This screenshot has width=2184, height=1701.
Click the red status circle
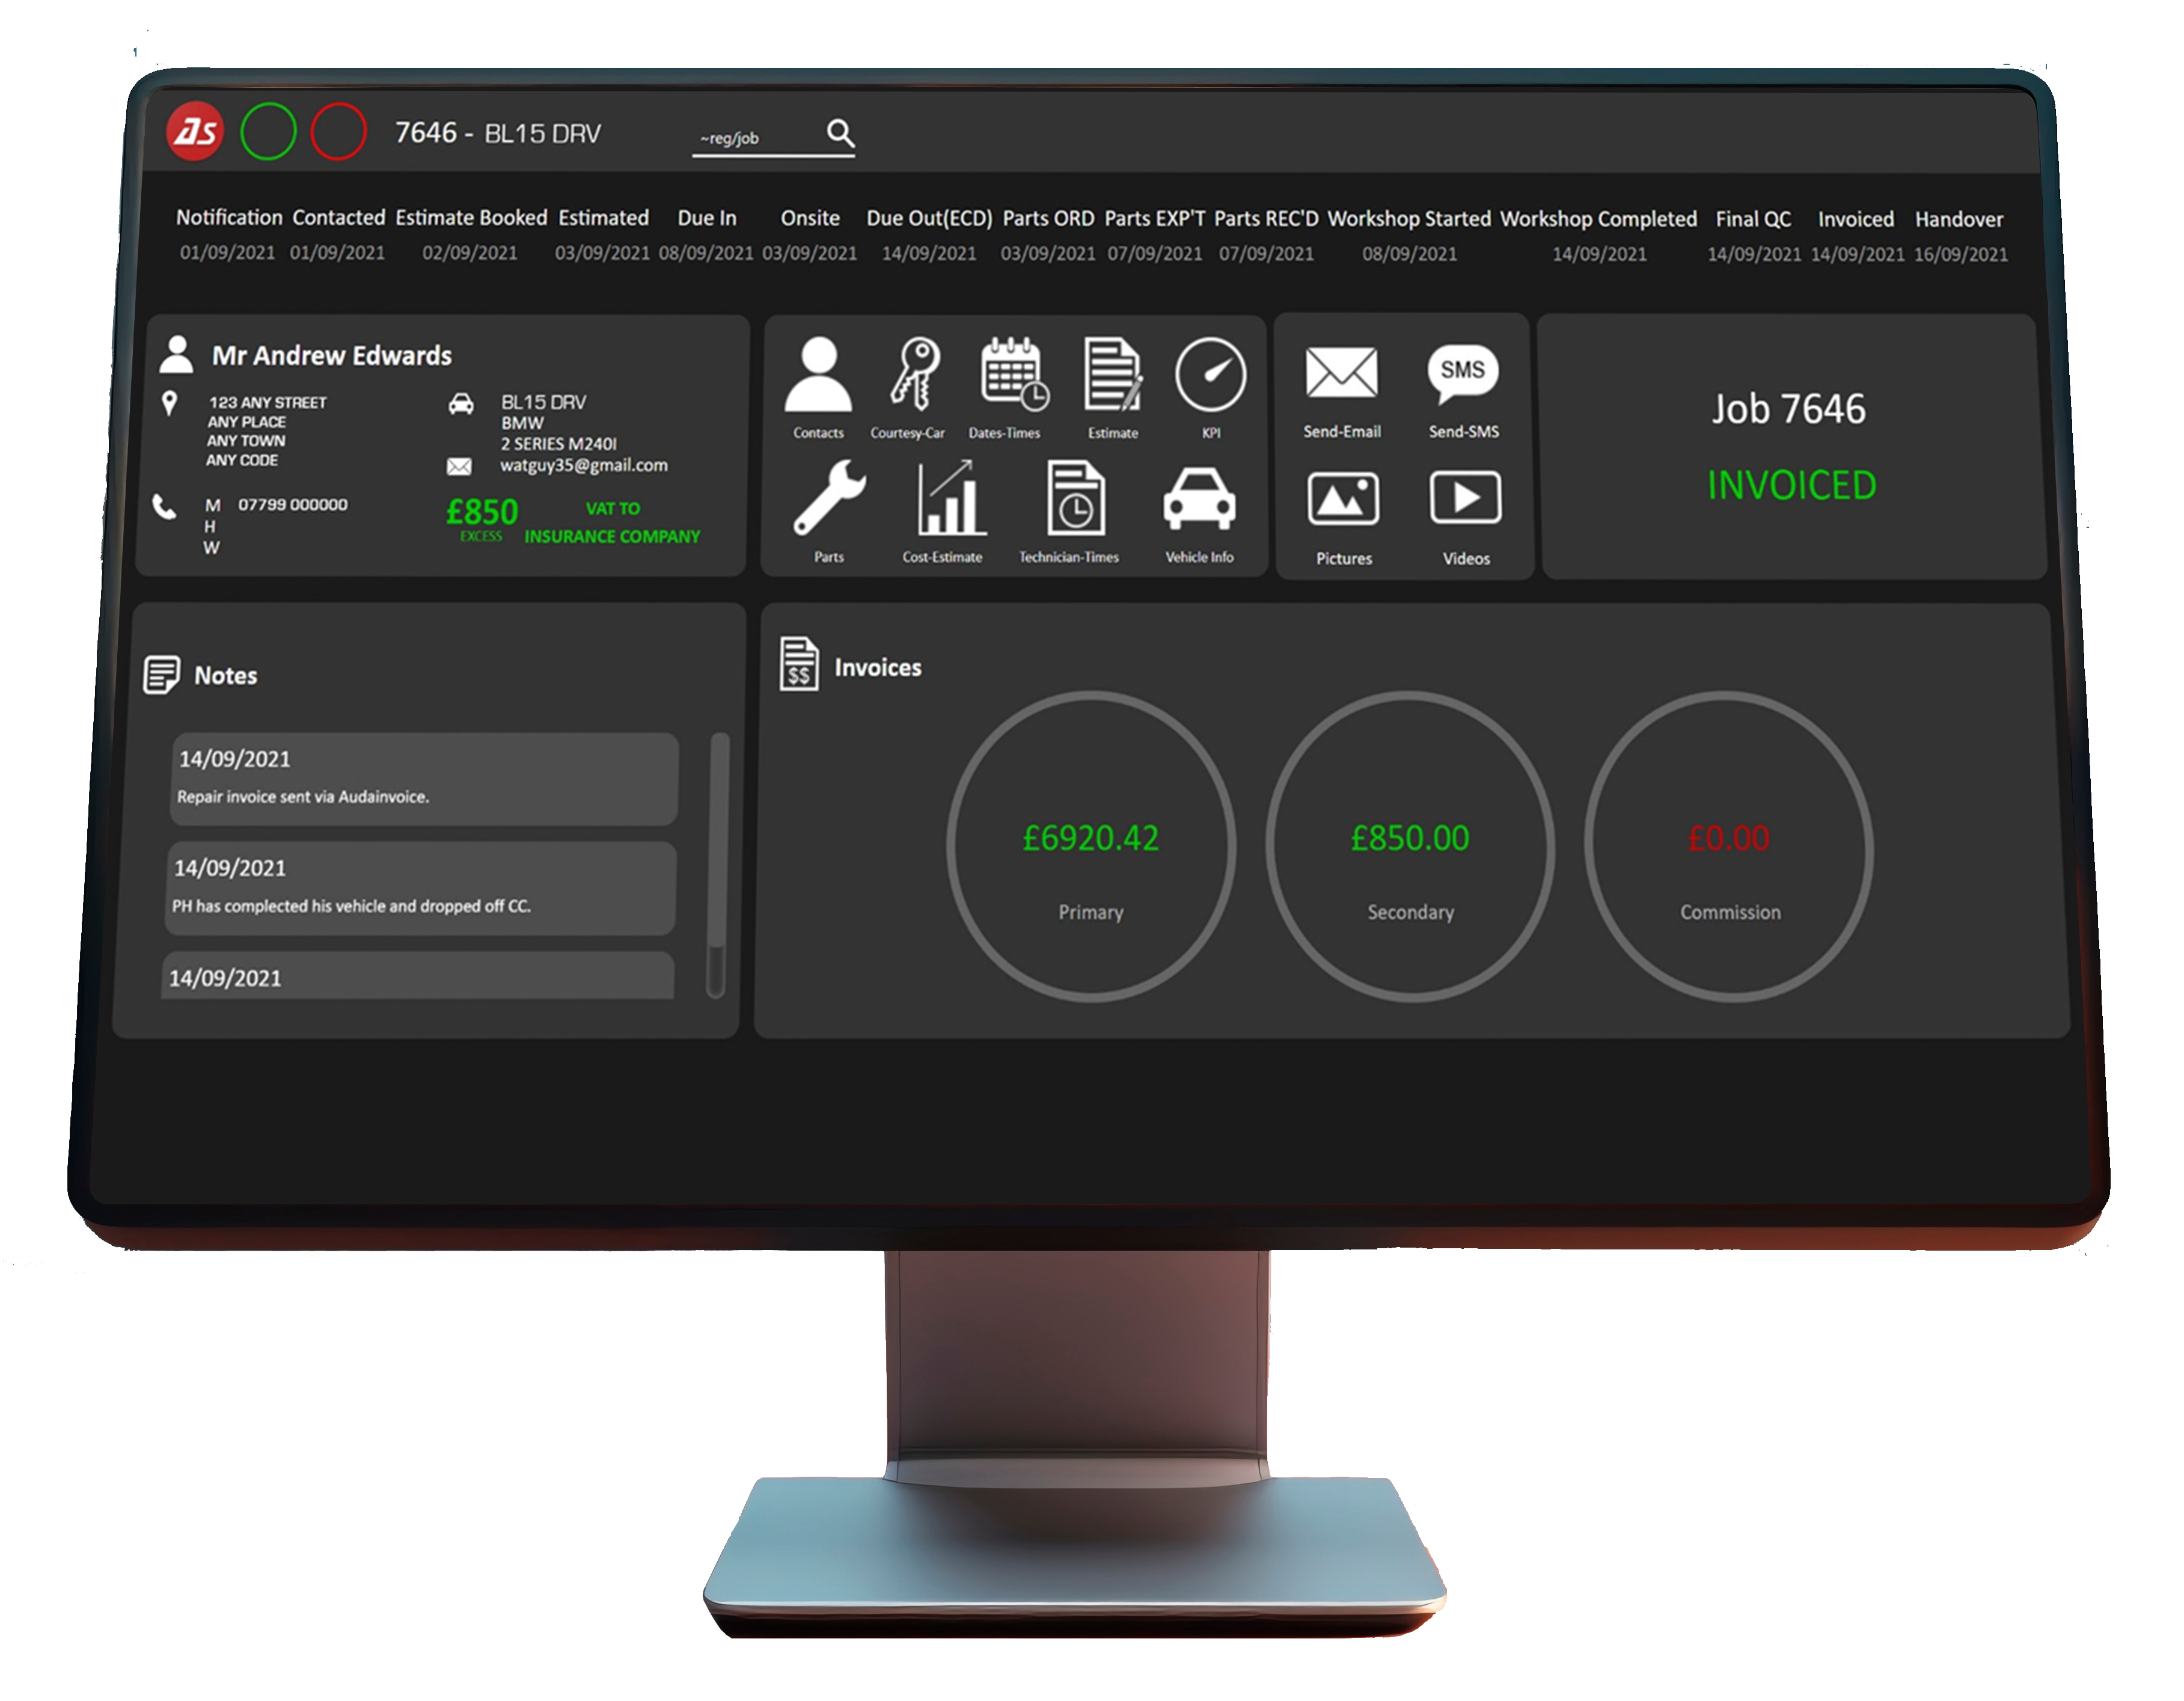[338, 131]
